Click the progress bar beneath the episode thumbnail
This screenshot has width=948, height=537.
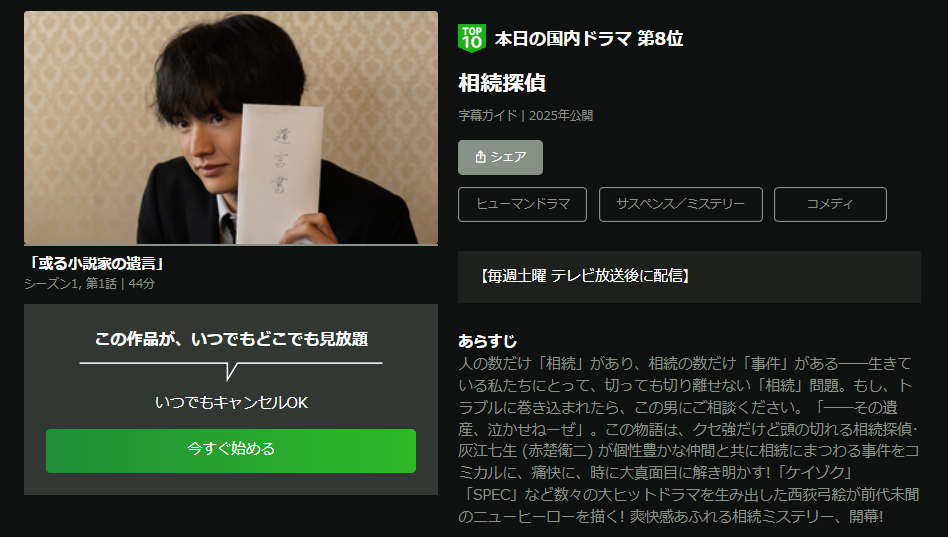click(x=231, y=245)
